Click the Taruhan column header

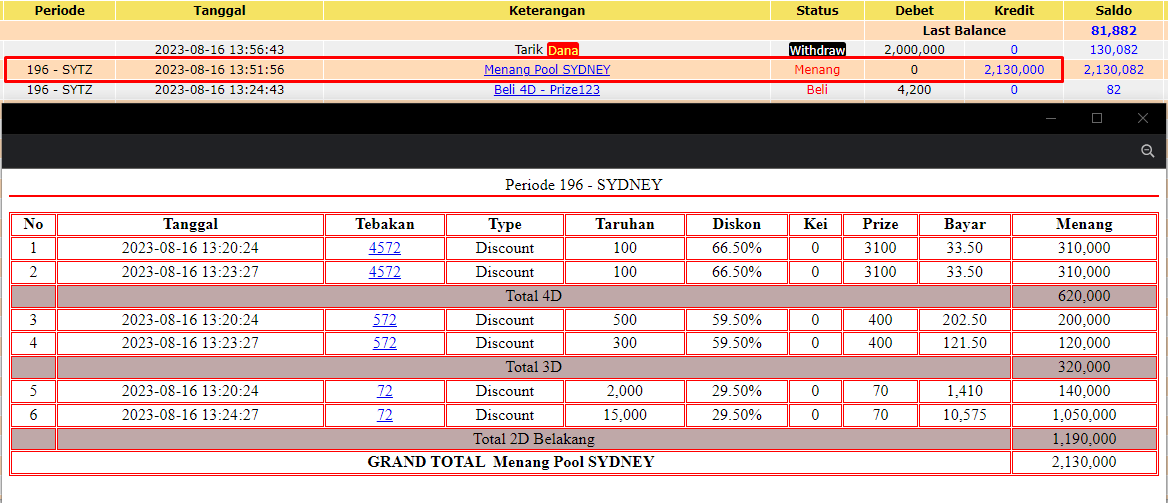pyautogui.click(x=624, y=224)
